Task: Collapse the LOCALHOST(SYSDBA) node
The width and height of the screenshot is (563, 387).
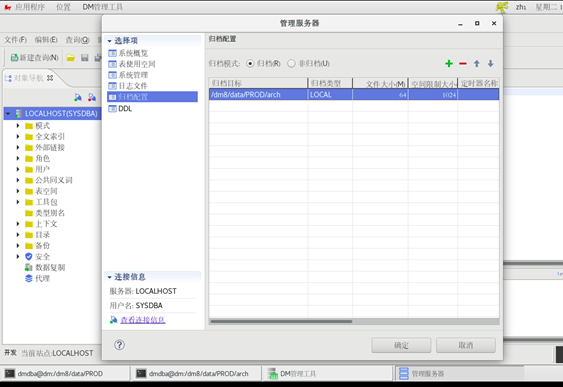Action: (x=8, y=113)
